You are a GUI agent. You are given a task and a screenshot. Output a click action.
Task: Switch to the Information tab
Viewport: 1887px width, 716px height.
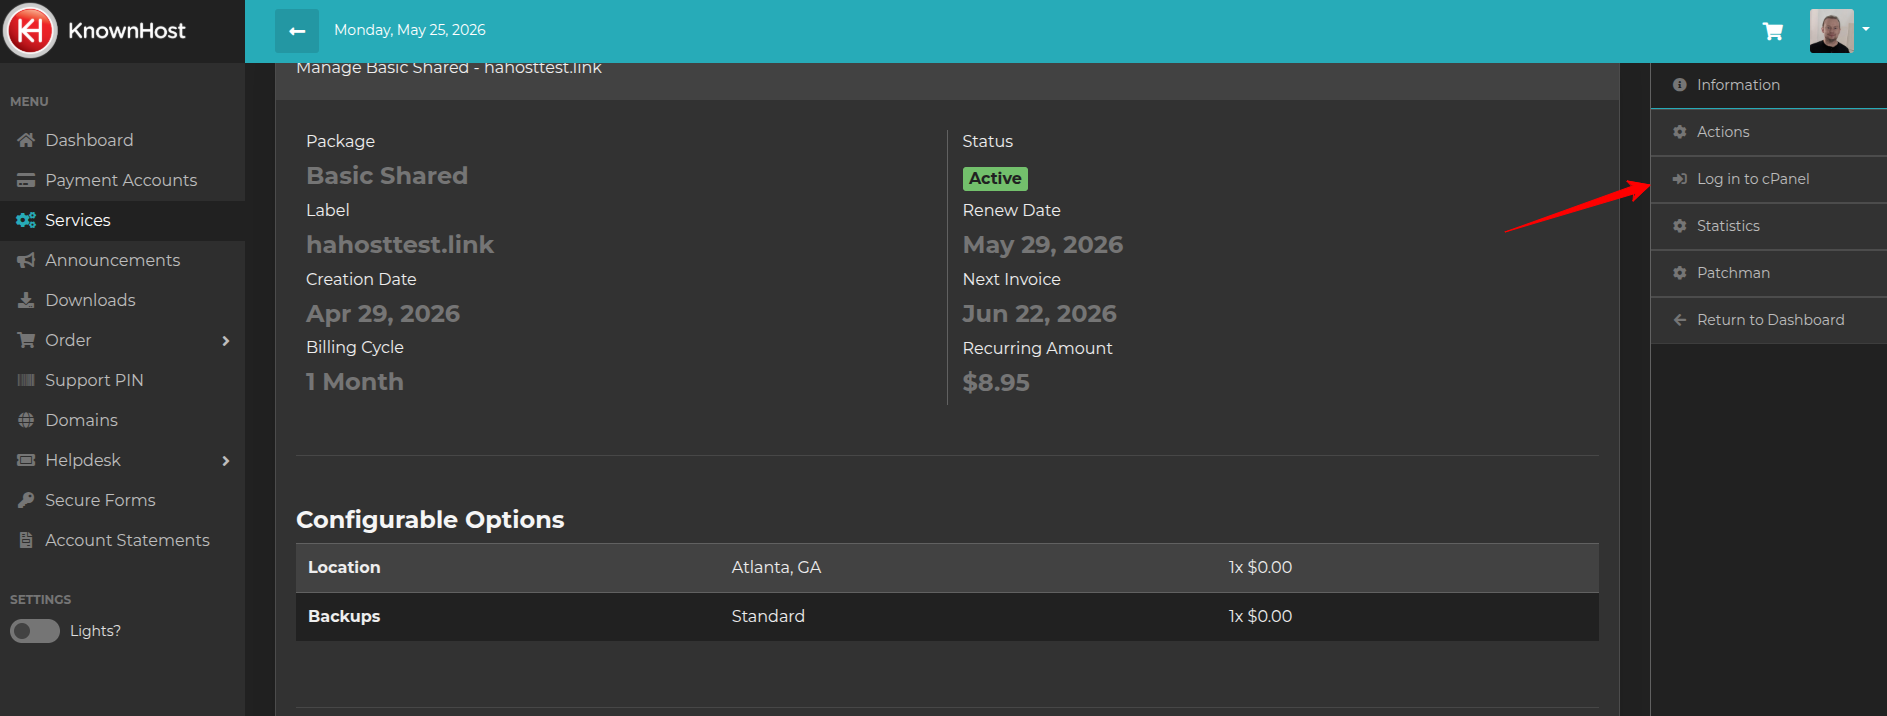coord(1769,85)
